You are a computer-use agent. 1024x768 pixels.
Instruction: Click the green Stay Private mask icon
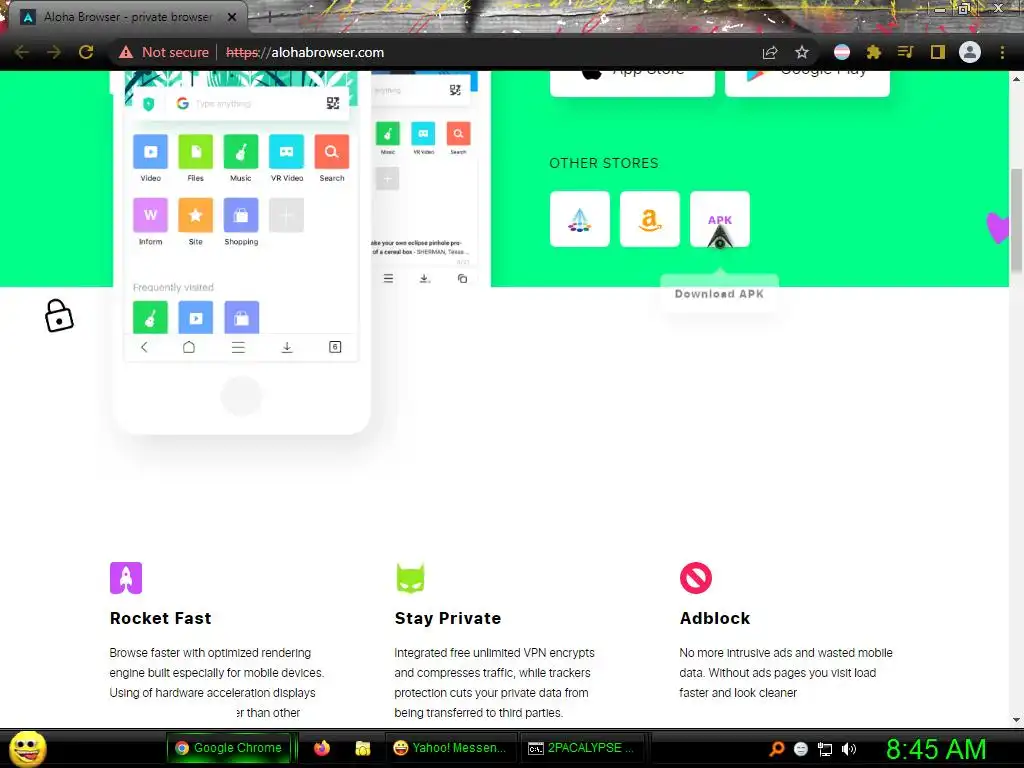pyautogui.click(x=410, y=578)
